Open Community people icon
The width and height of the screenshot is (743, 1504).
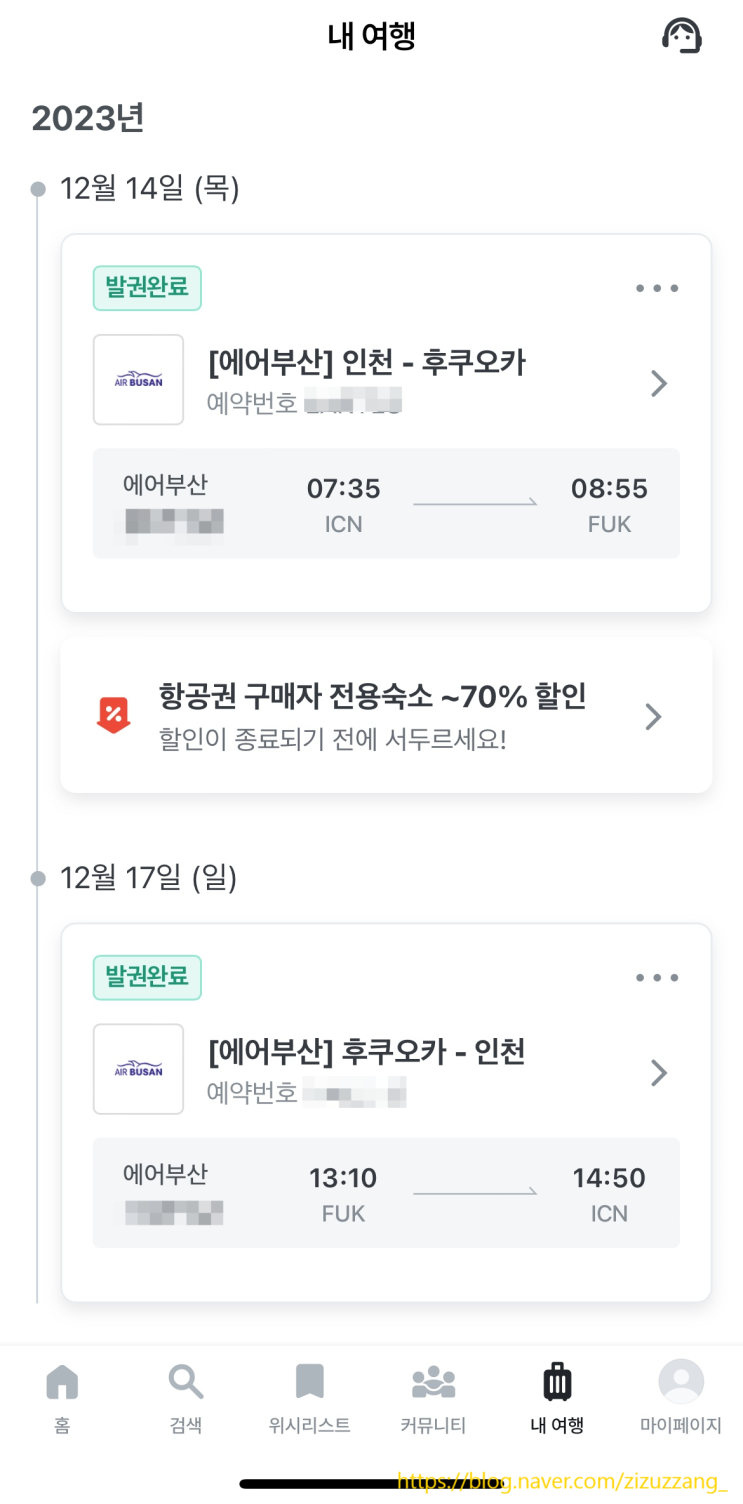[x=433, y=1383]
